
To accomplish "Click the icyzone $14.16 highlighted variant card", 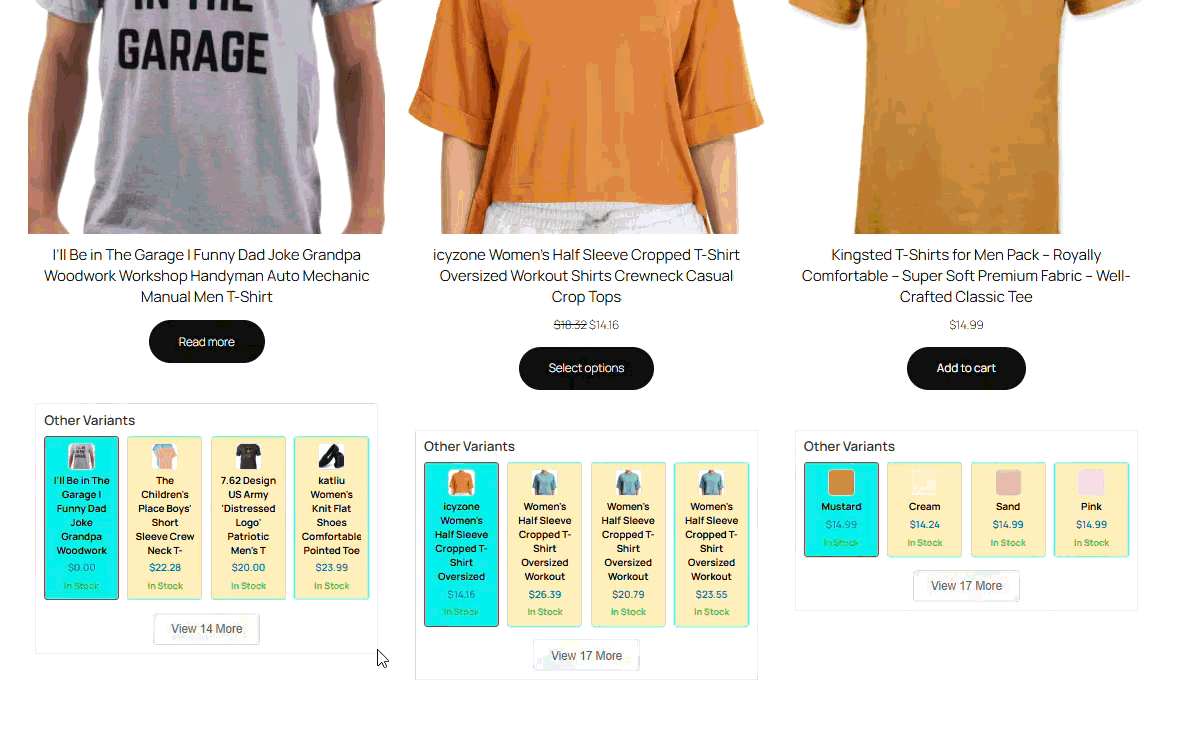I will 461,544.
